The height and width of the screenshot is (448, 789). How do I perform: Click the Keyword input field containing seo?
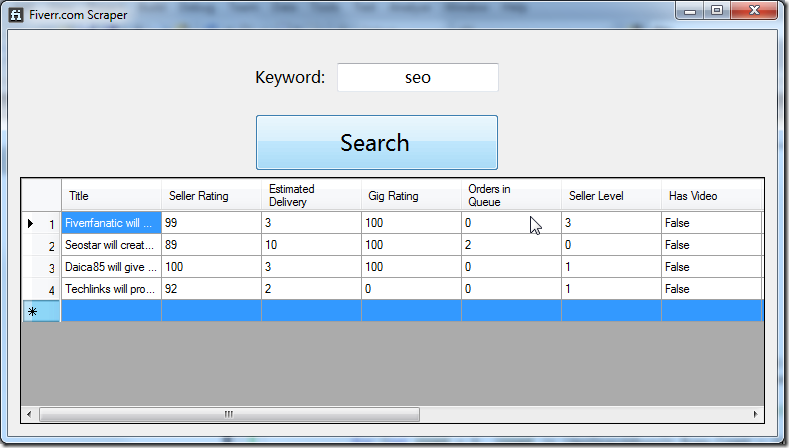[417, 77]
